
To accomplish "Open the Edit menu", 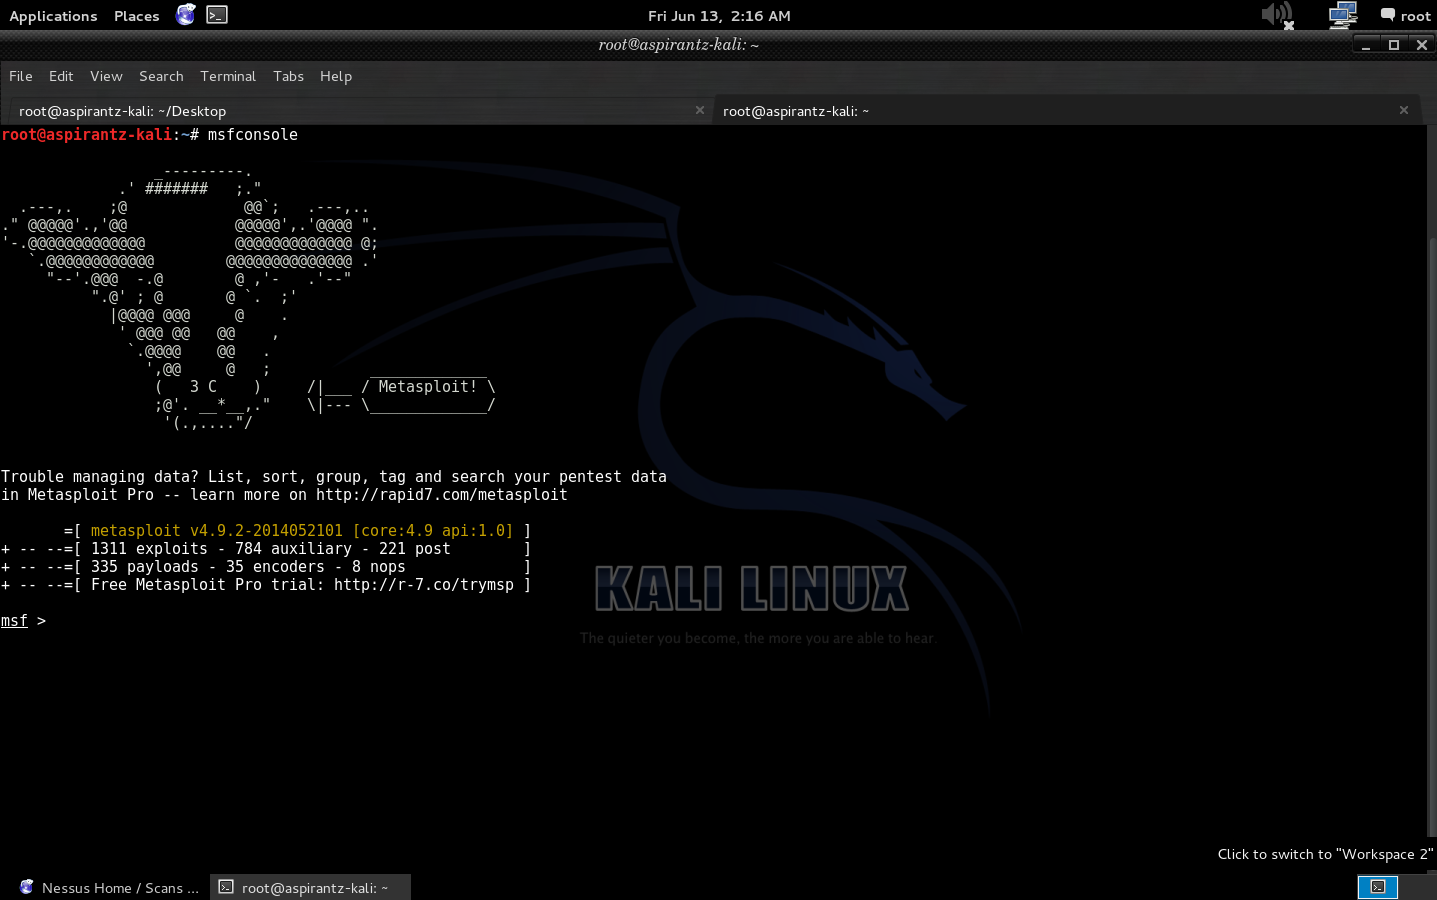I will pos(61,76).
